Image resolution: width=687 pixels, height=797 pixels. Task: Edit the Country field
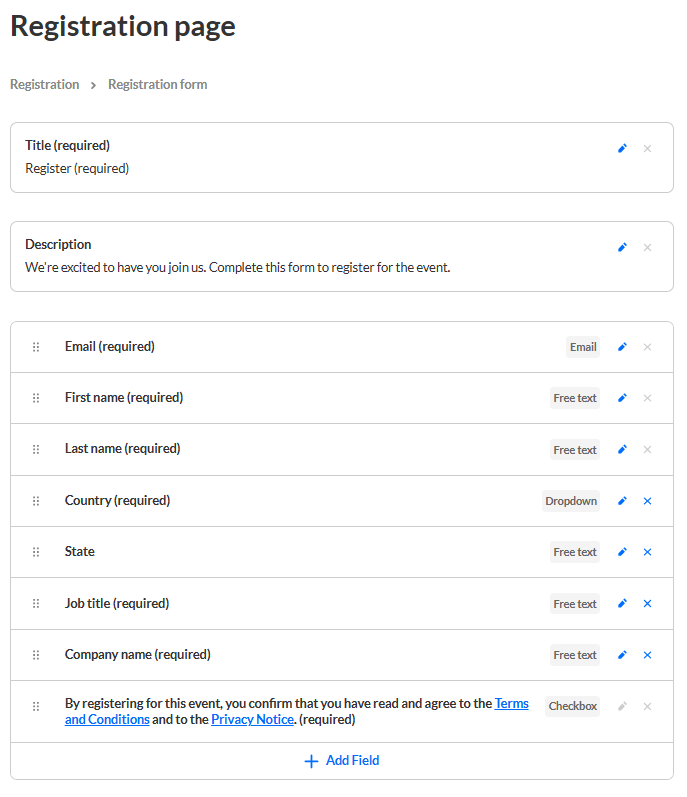point(622,501)
